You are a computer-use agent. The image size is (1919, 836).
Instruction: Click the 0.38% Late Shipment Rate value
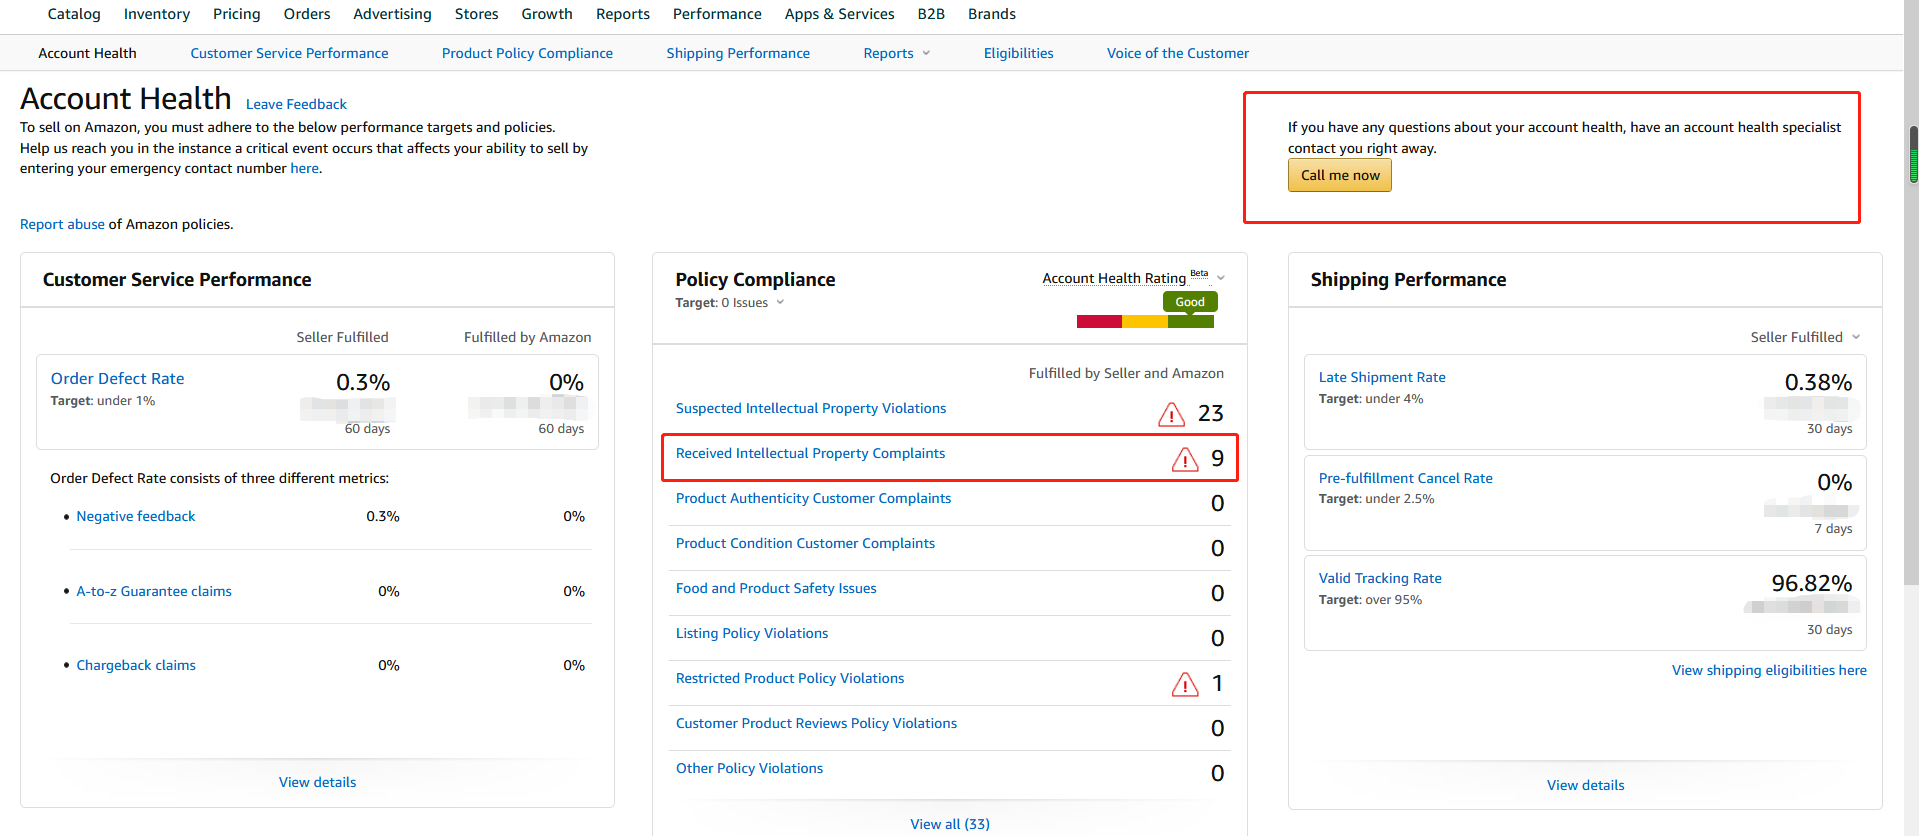[1819, 383]
